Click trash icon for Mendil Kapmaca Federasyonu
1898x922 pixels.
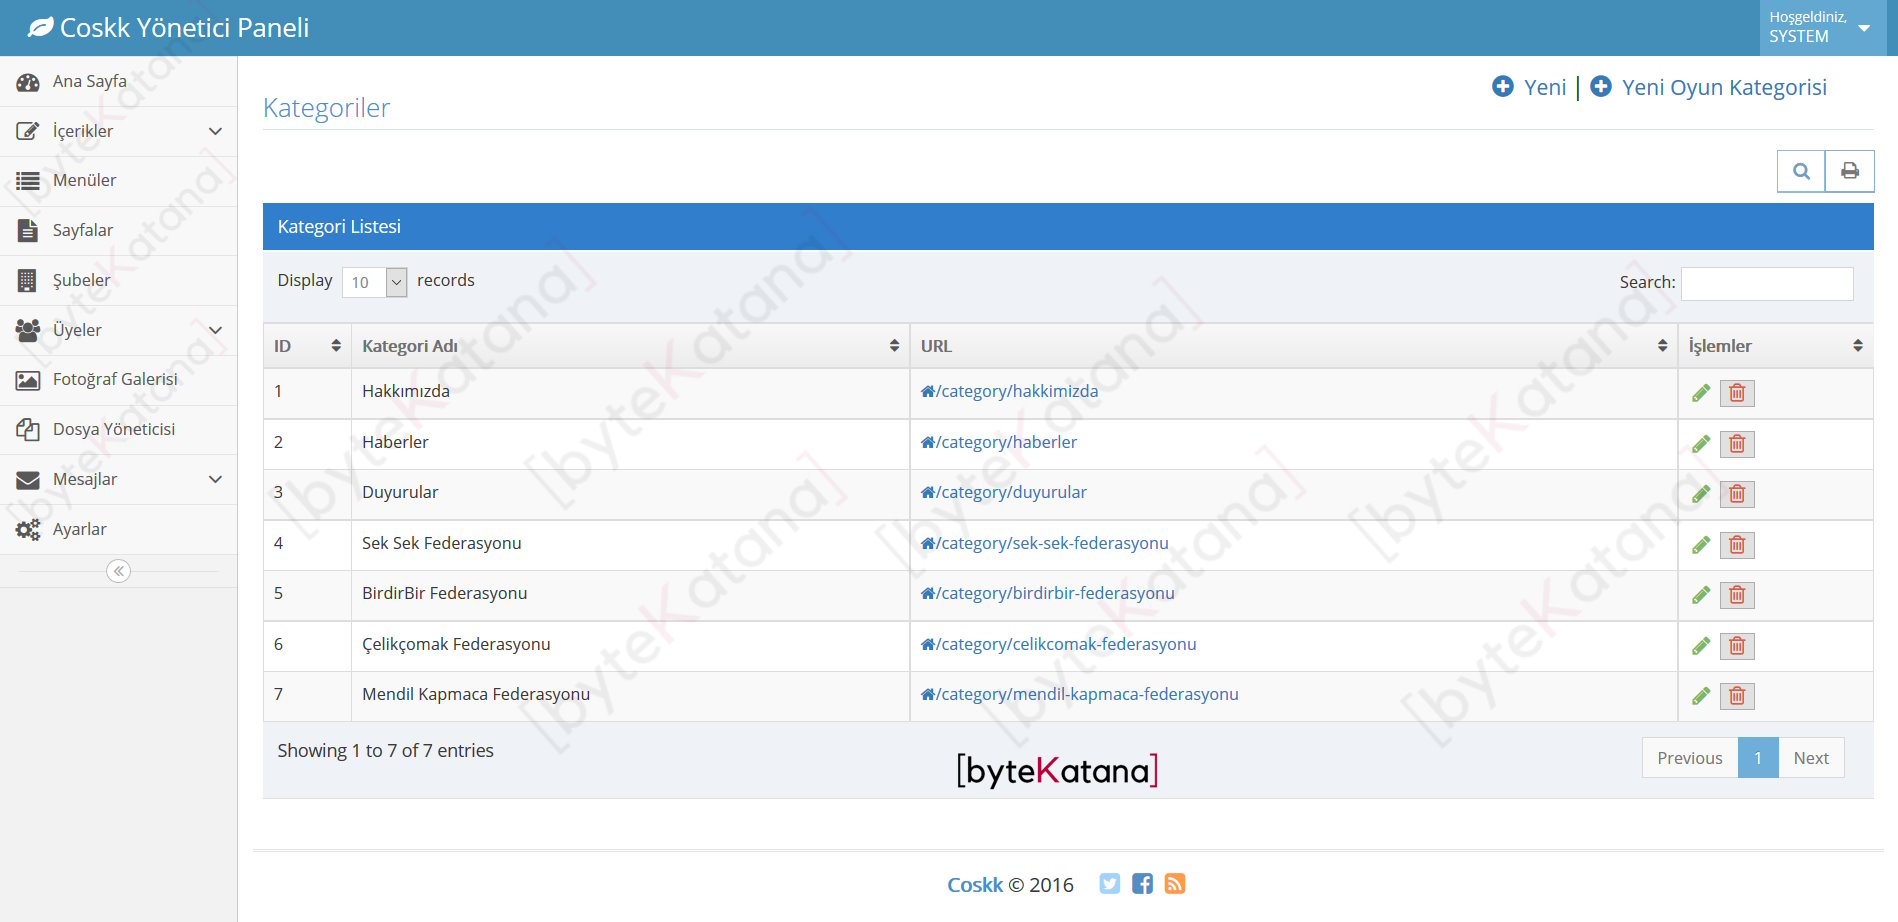point(1737,696)
